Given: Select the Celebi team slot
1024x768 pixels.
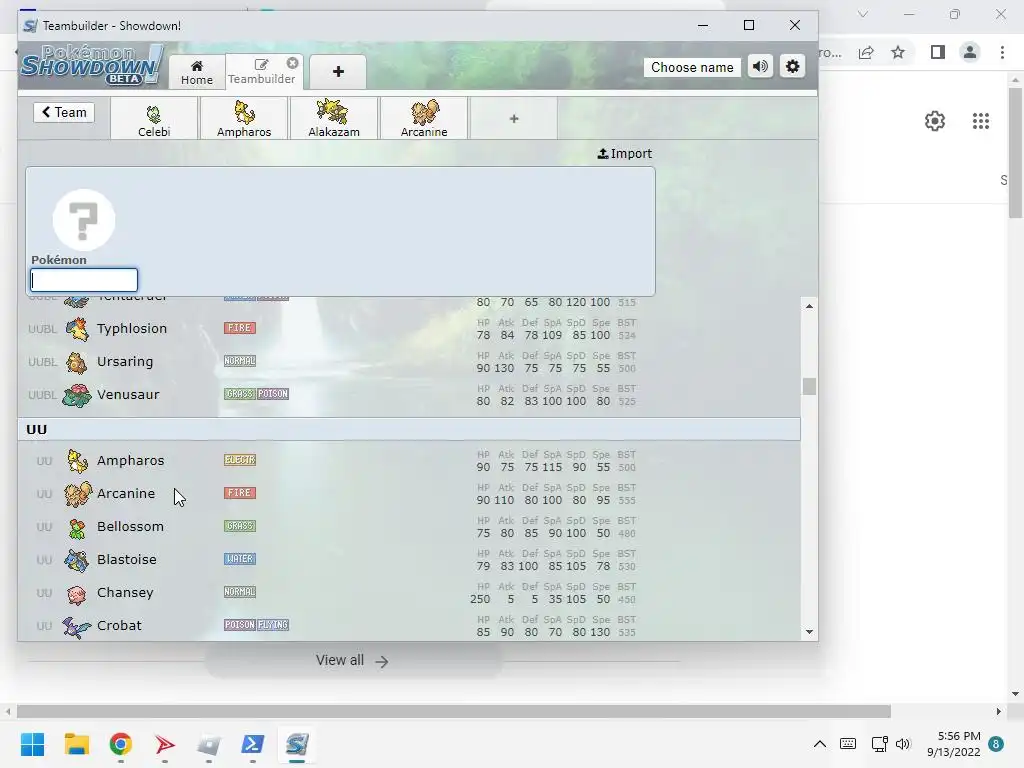Looking at the screenshot, I should (154, 118).
